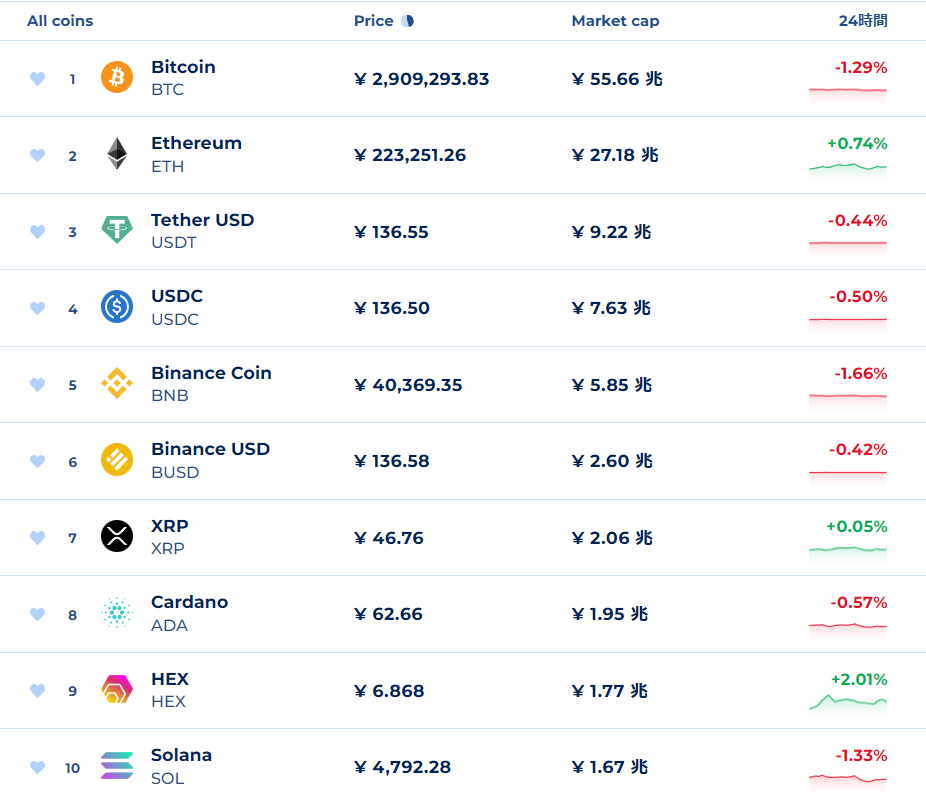Click the Solana striped logo icon
Screen dimensions: 926x804
(117, 766)
